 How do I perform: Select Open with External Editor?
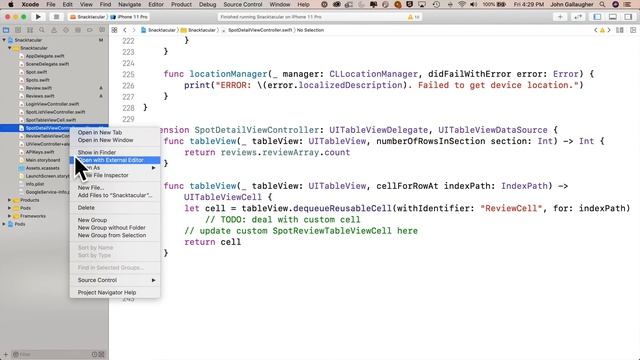pos(115,160)
